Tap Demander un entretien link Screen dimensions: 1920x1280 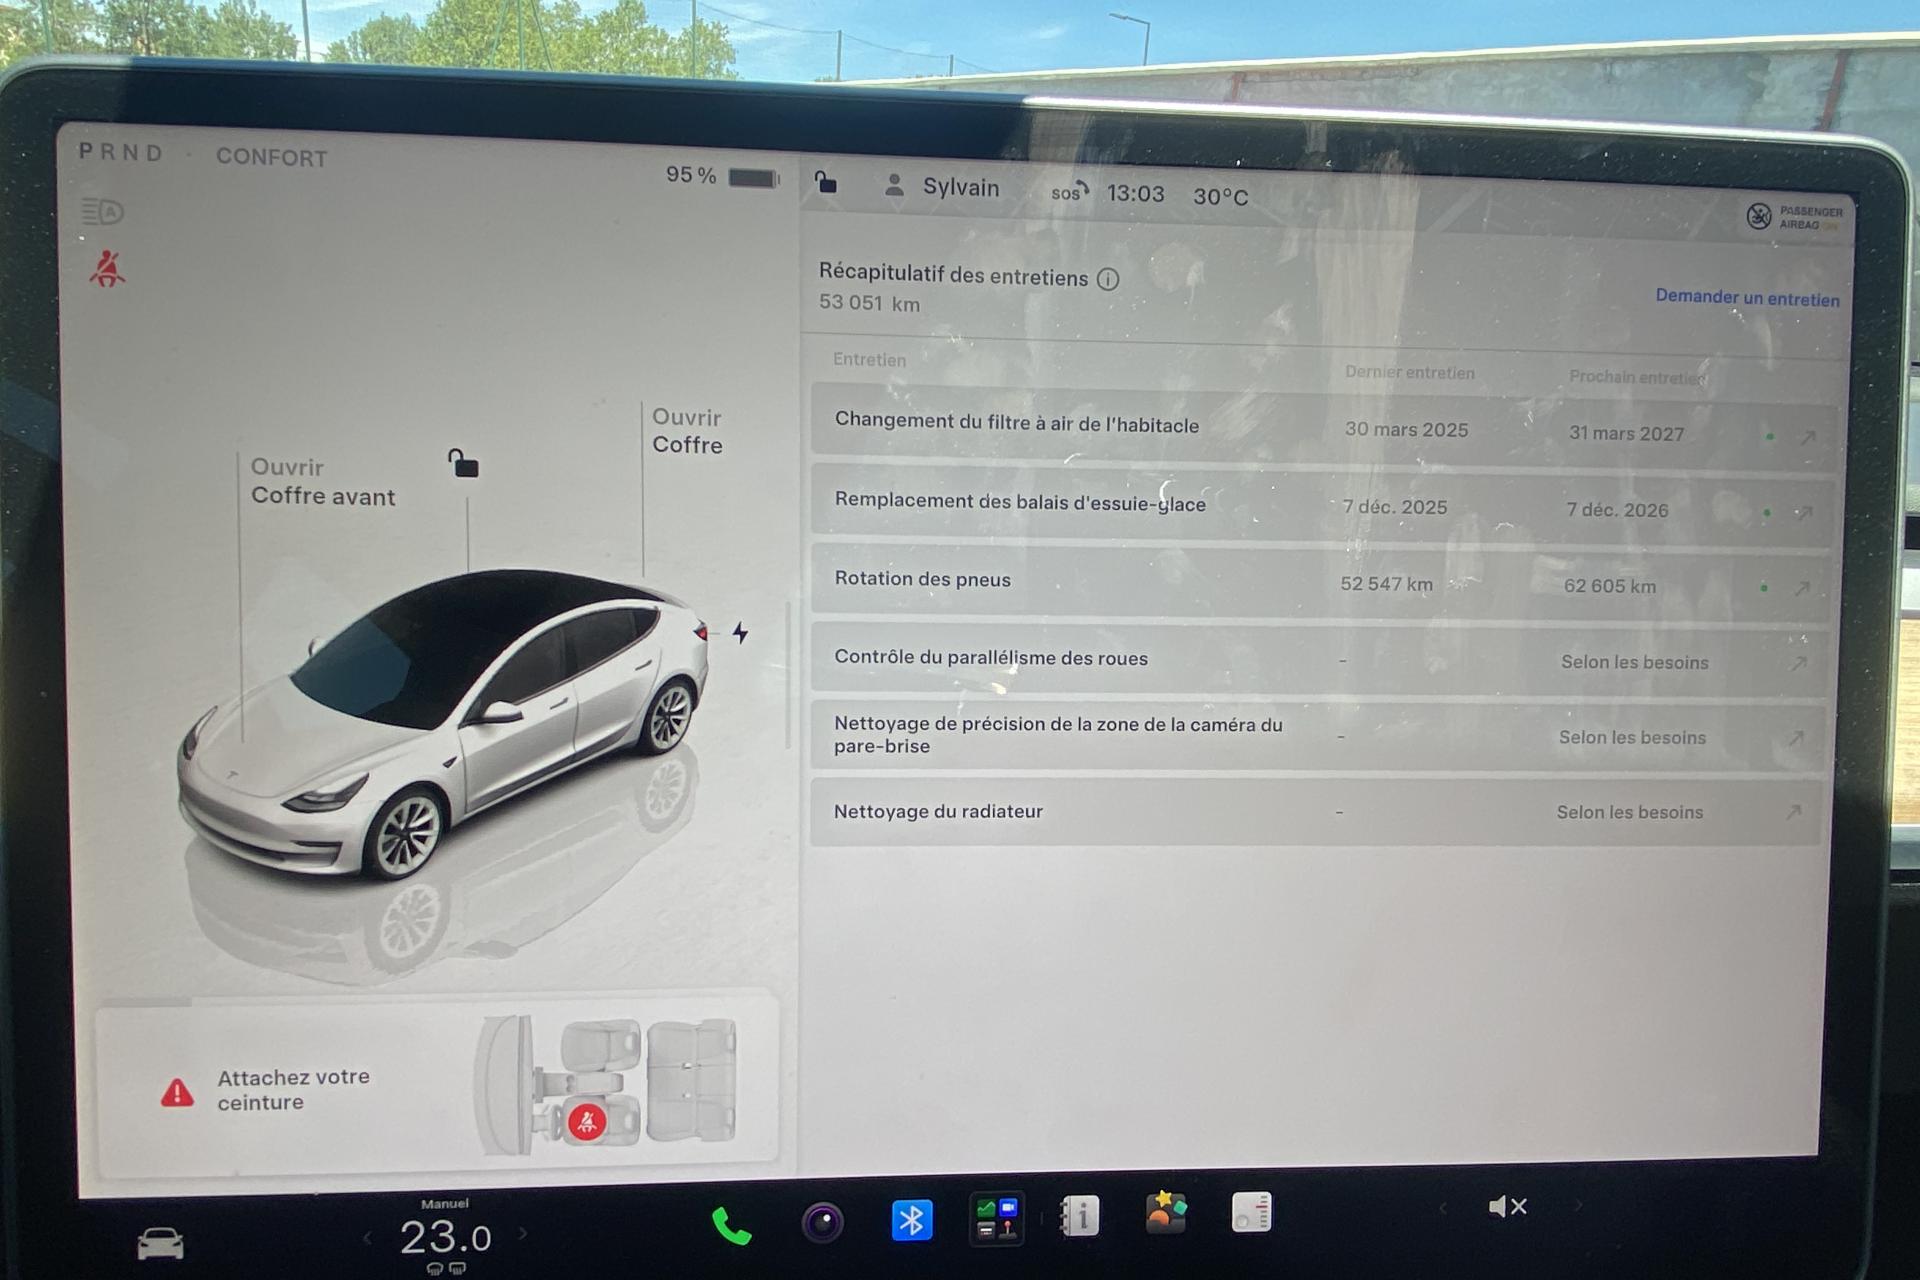pyautogui.click(x=1747, y=297)
